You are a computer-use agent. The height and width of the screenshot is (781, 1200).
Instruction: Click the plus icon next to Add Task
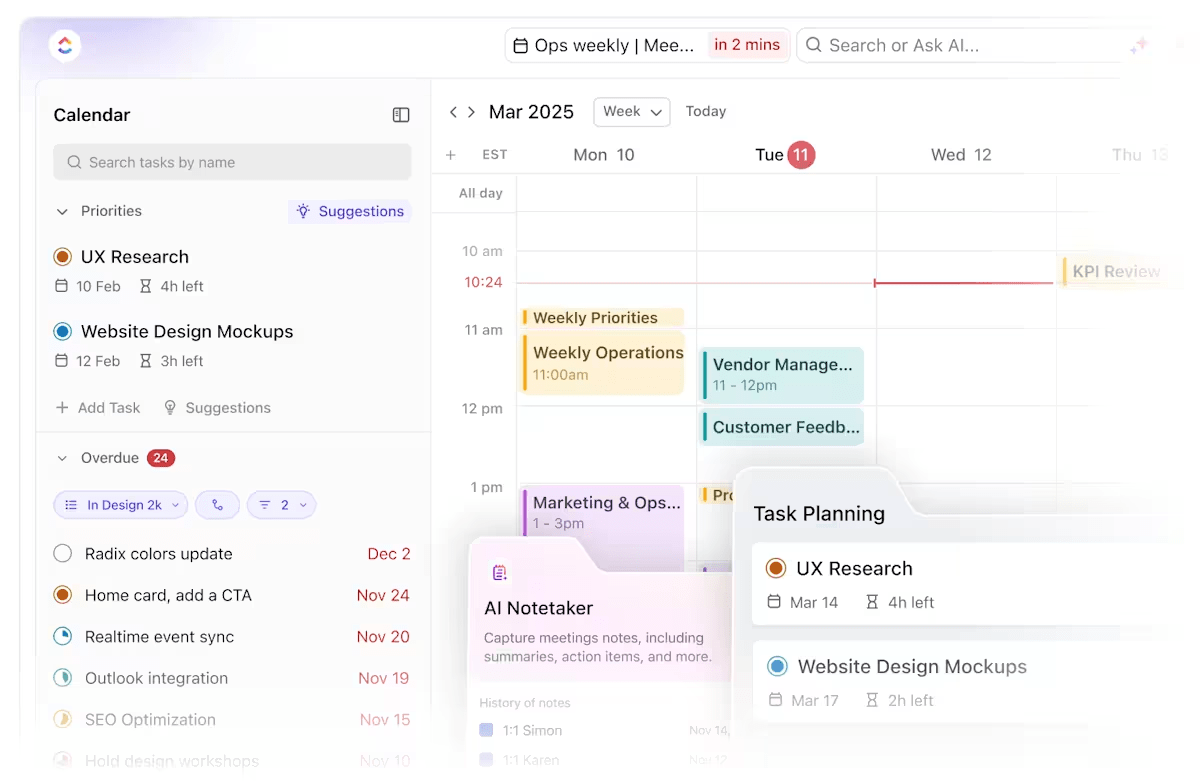[x=62, y=407]
